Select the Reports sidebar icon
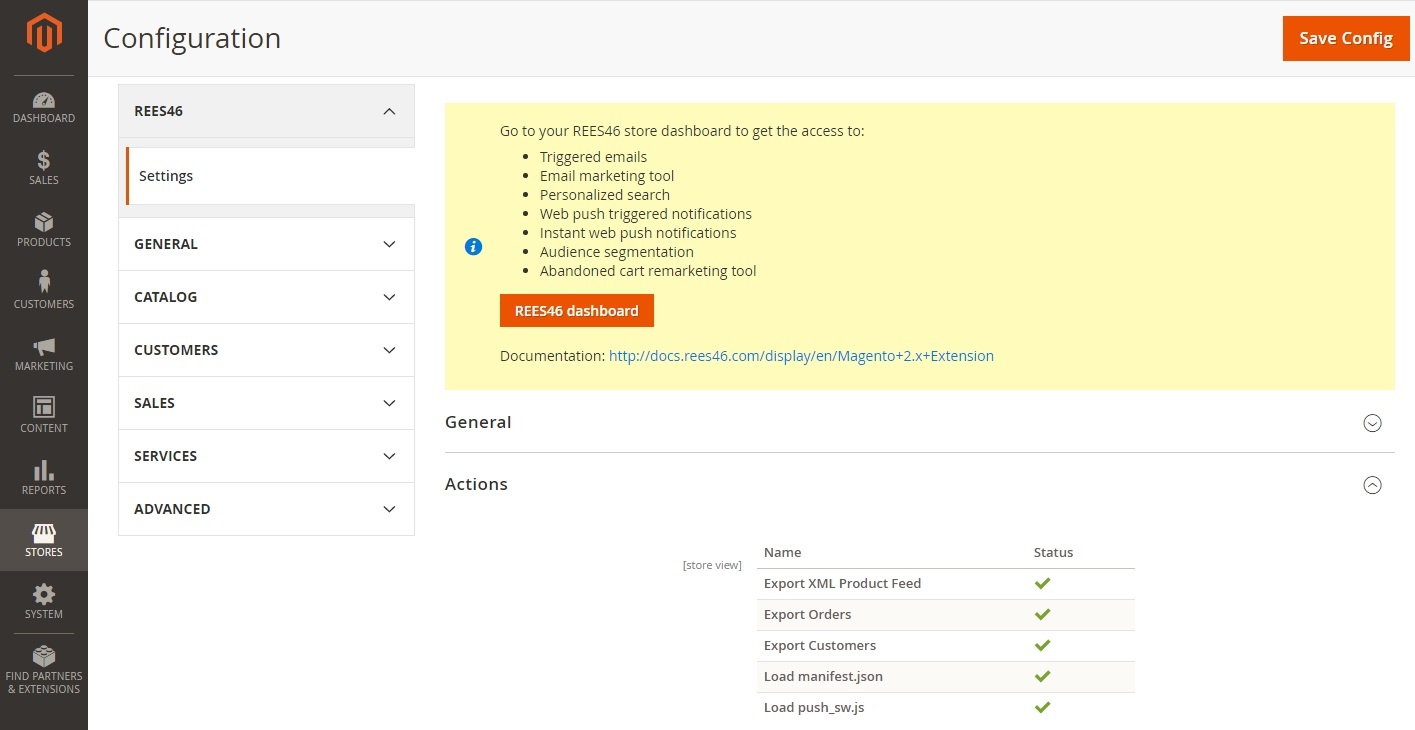 pos(44,477)
